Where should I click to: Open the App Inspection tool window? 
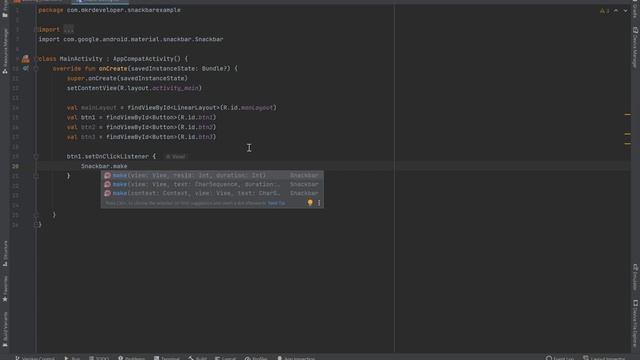[296, 358]
